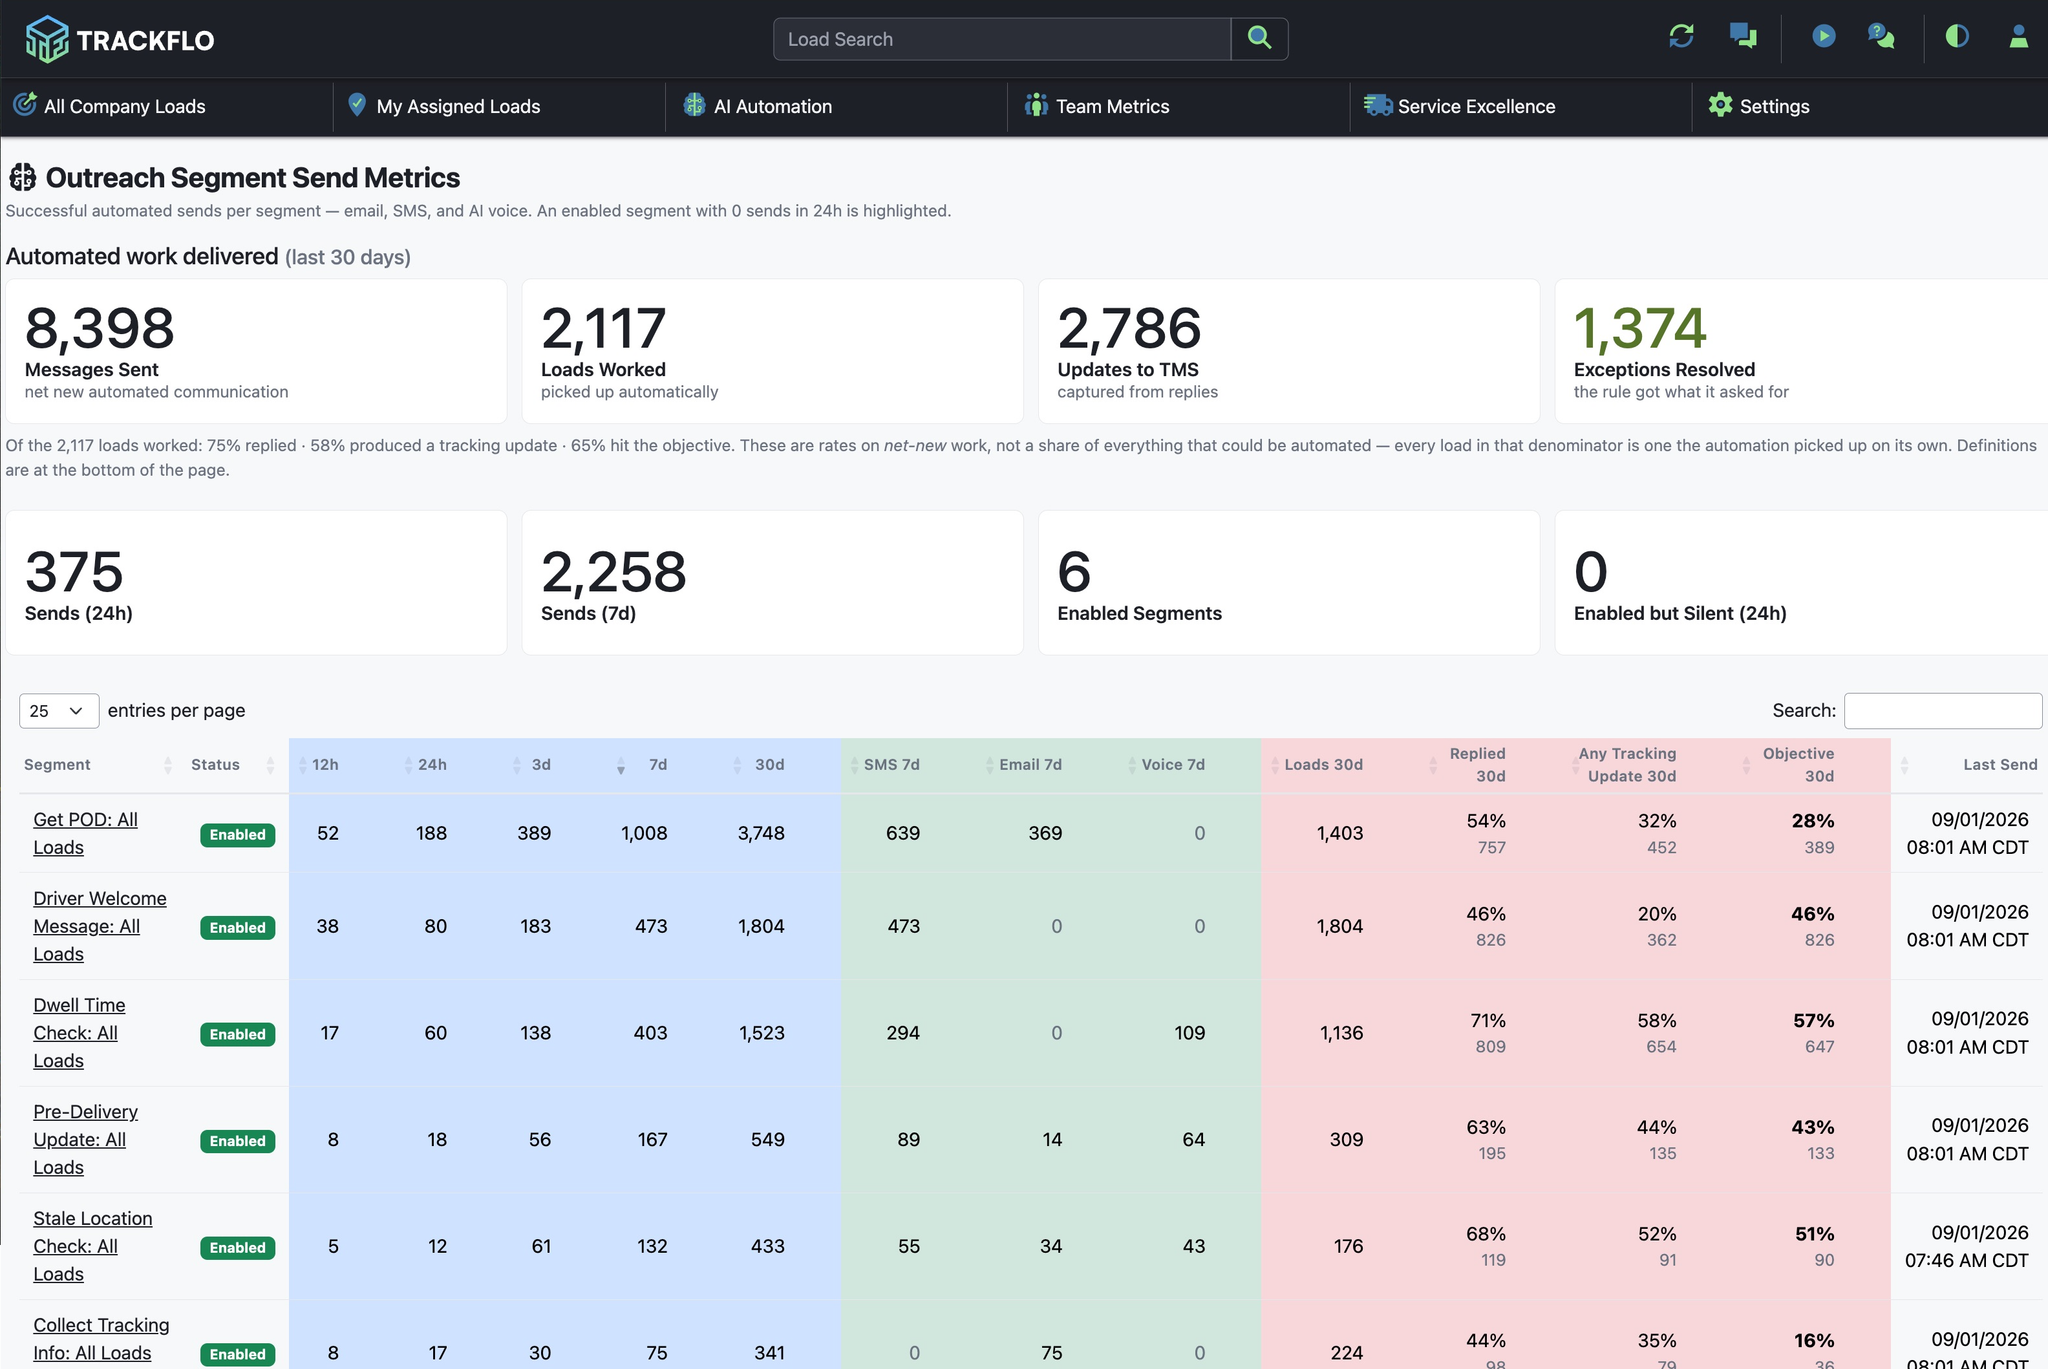
Task: Open the entries per page dropdown
Action: [59, 711]
